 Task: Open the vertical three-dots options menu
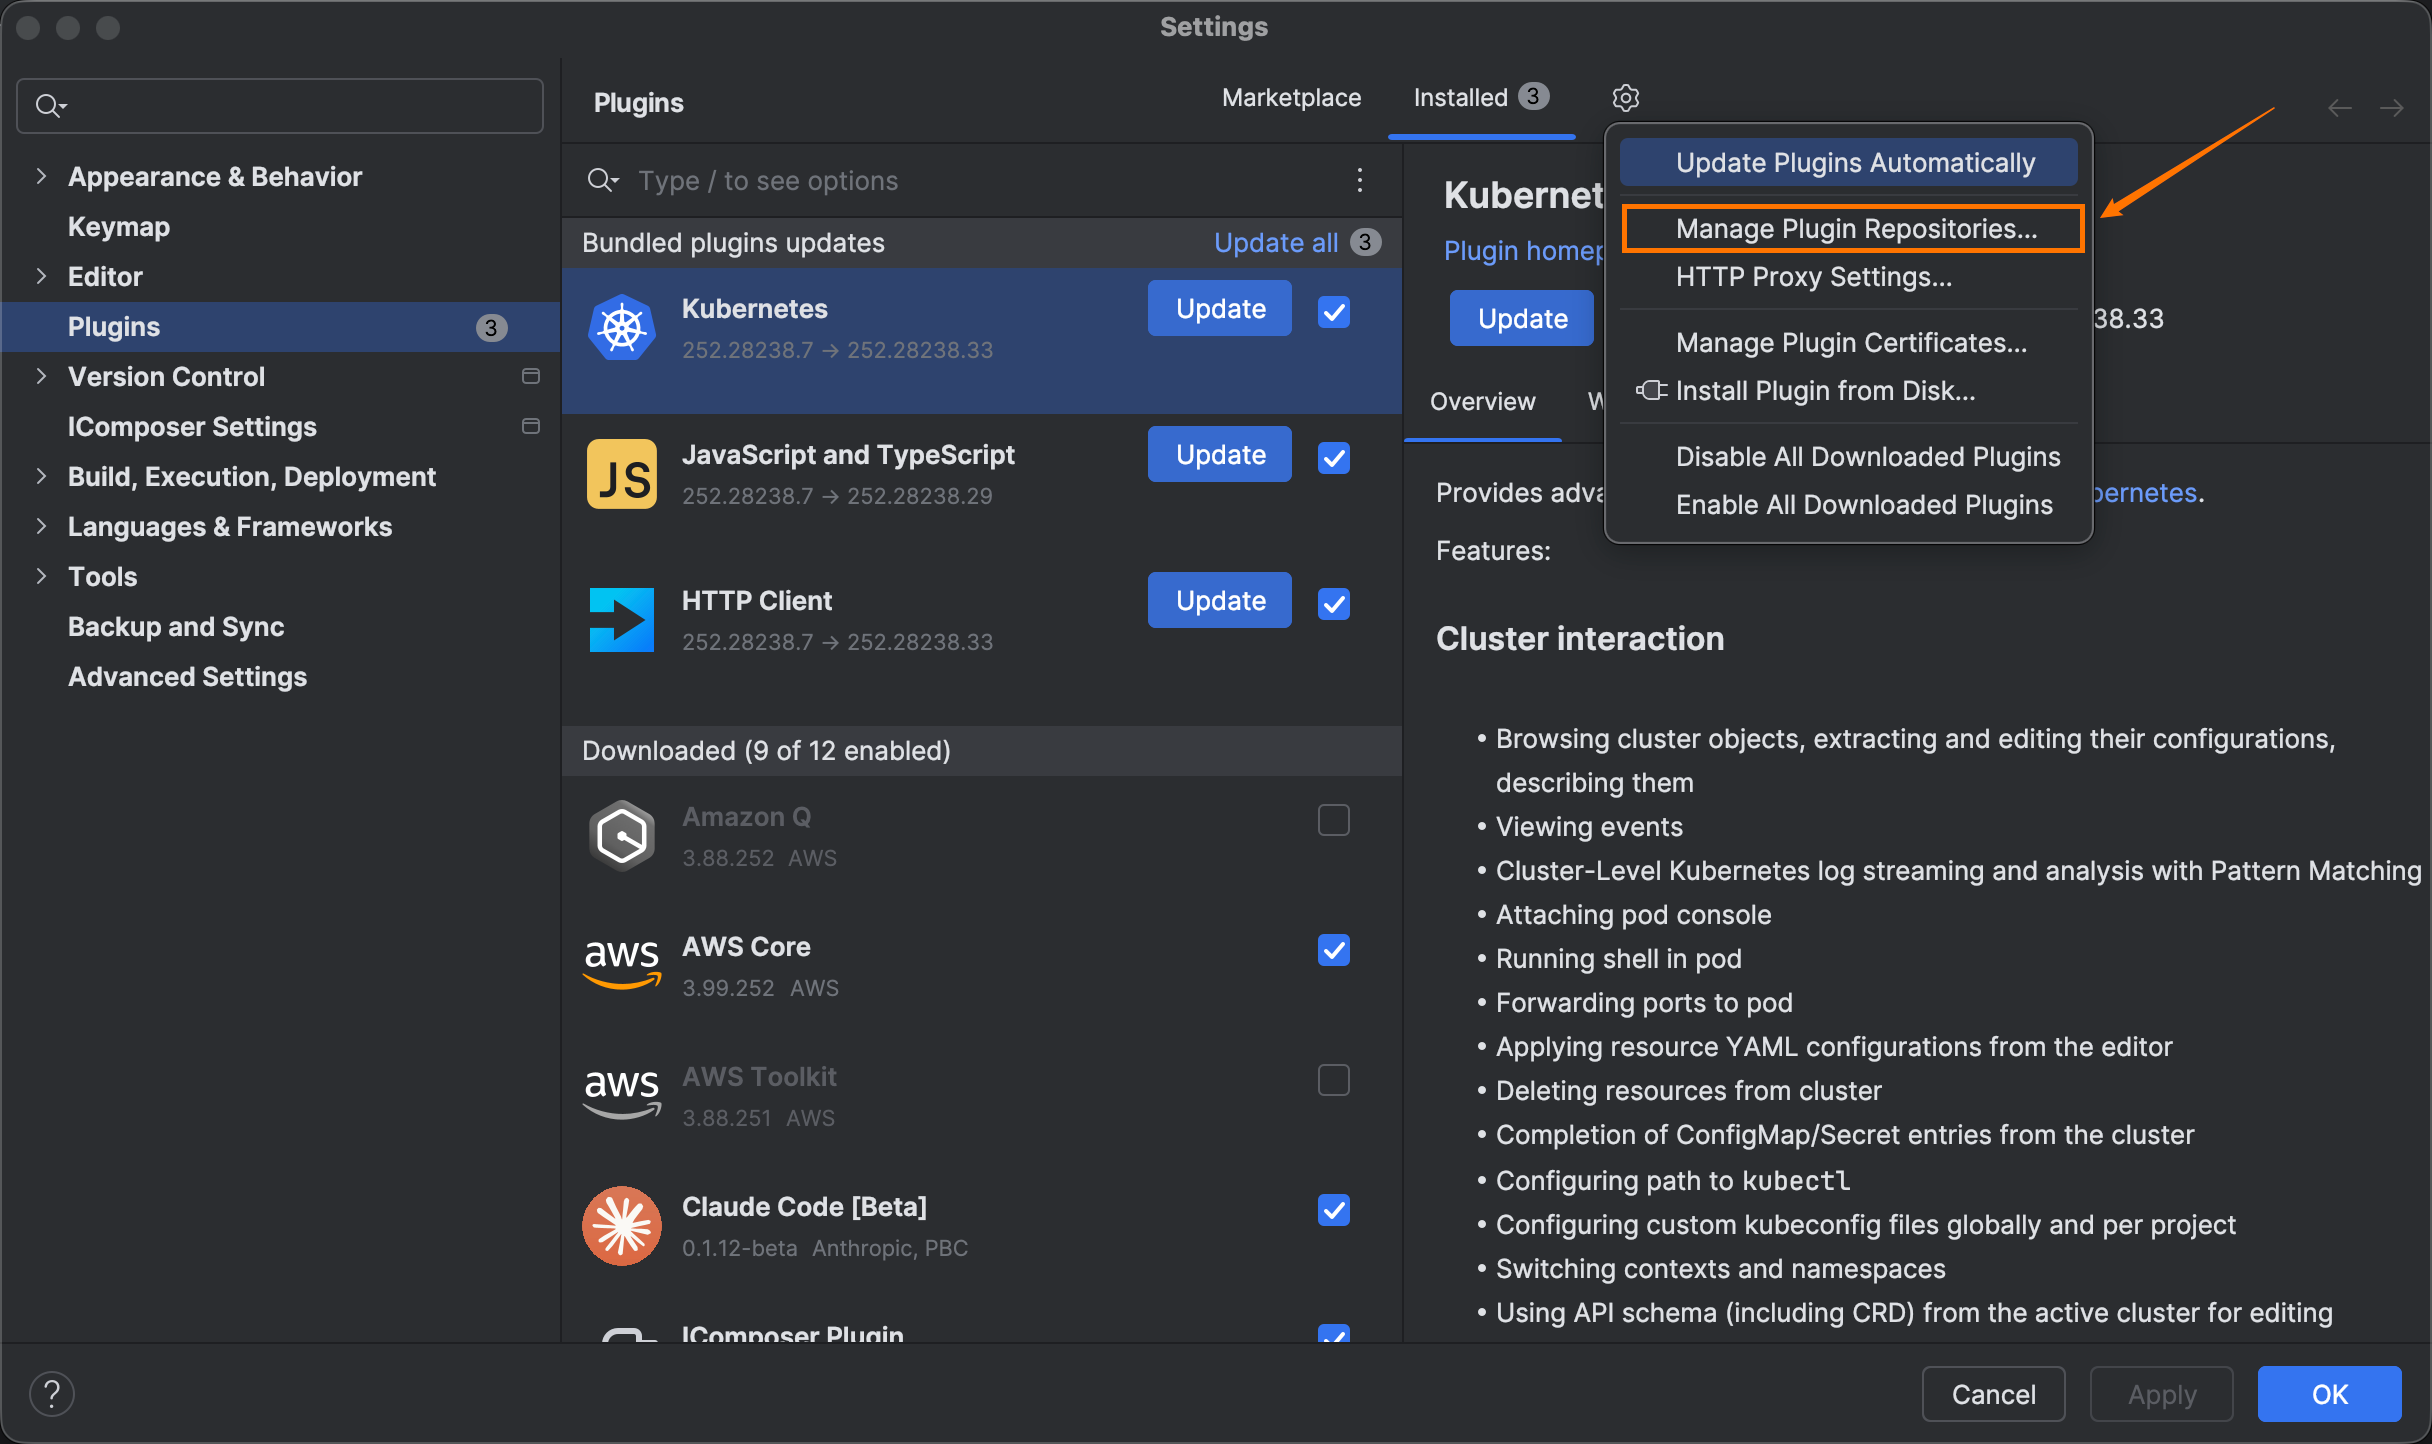pos(1359,180)
